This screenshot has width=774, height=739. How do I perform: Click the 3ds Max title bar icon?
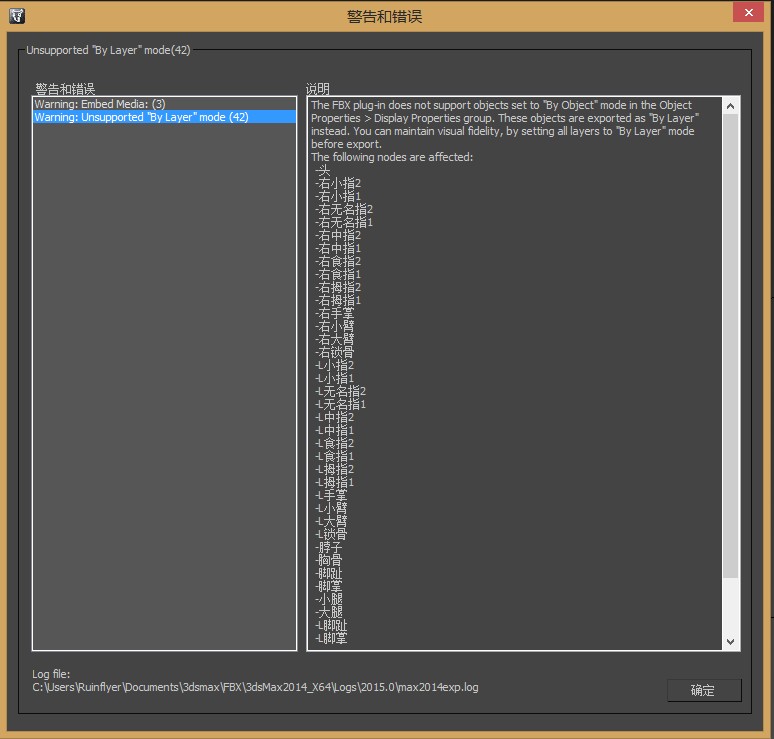17,16
